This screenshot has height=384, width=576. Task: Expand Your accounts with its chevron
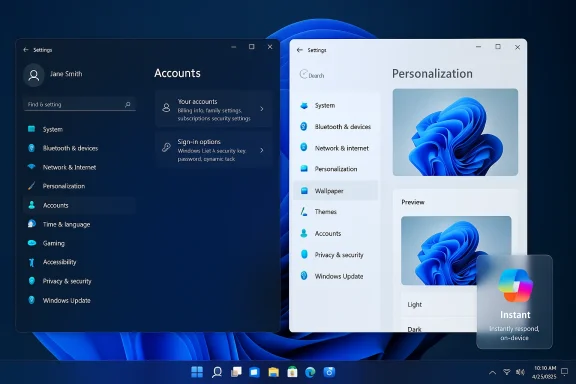pyautogui.click(x=262, y=109)
